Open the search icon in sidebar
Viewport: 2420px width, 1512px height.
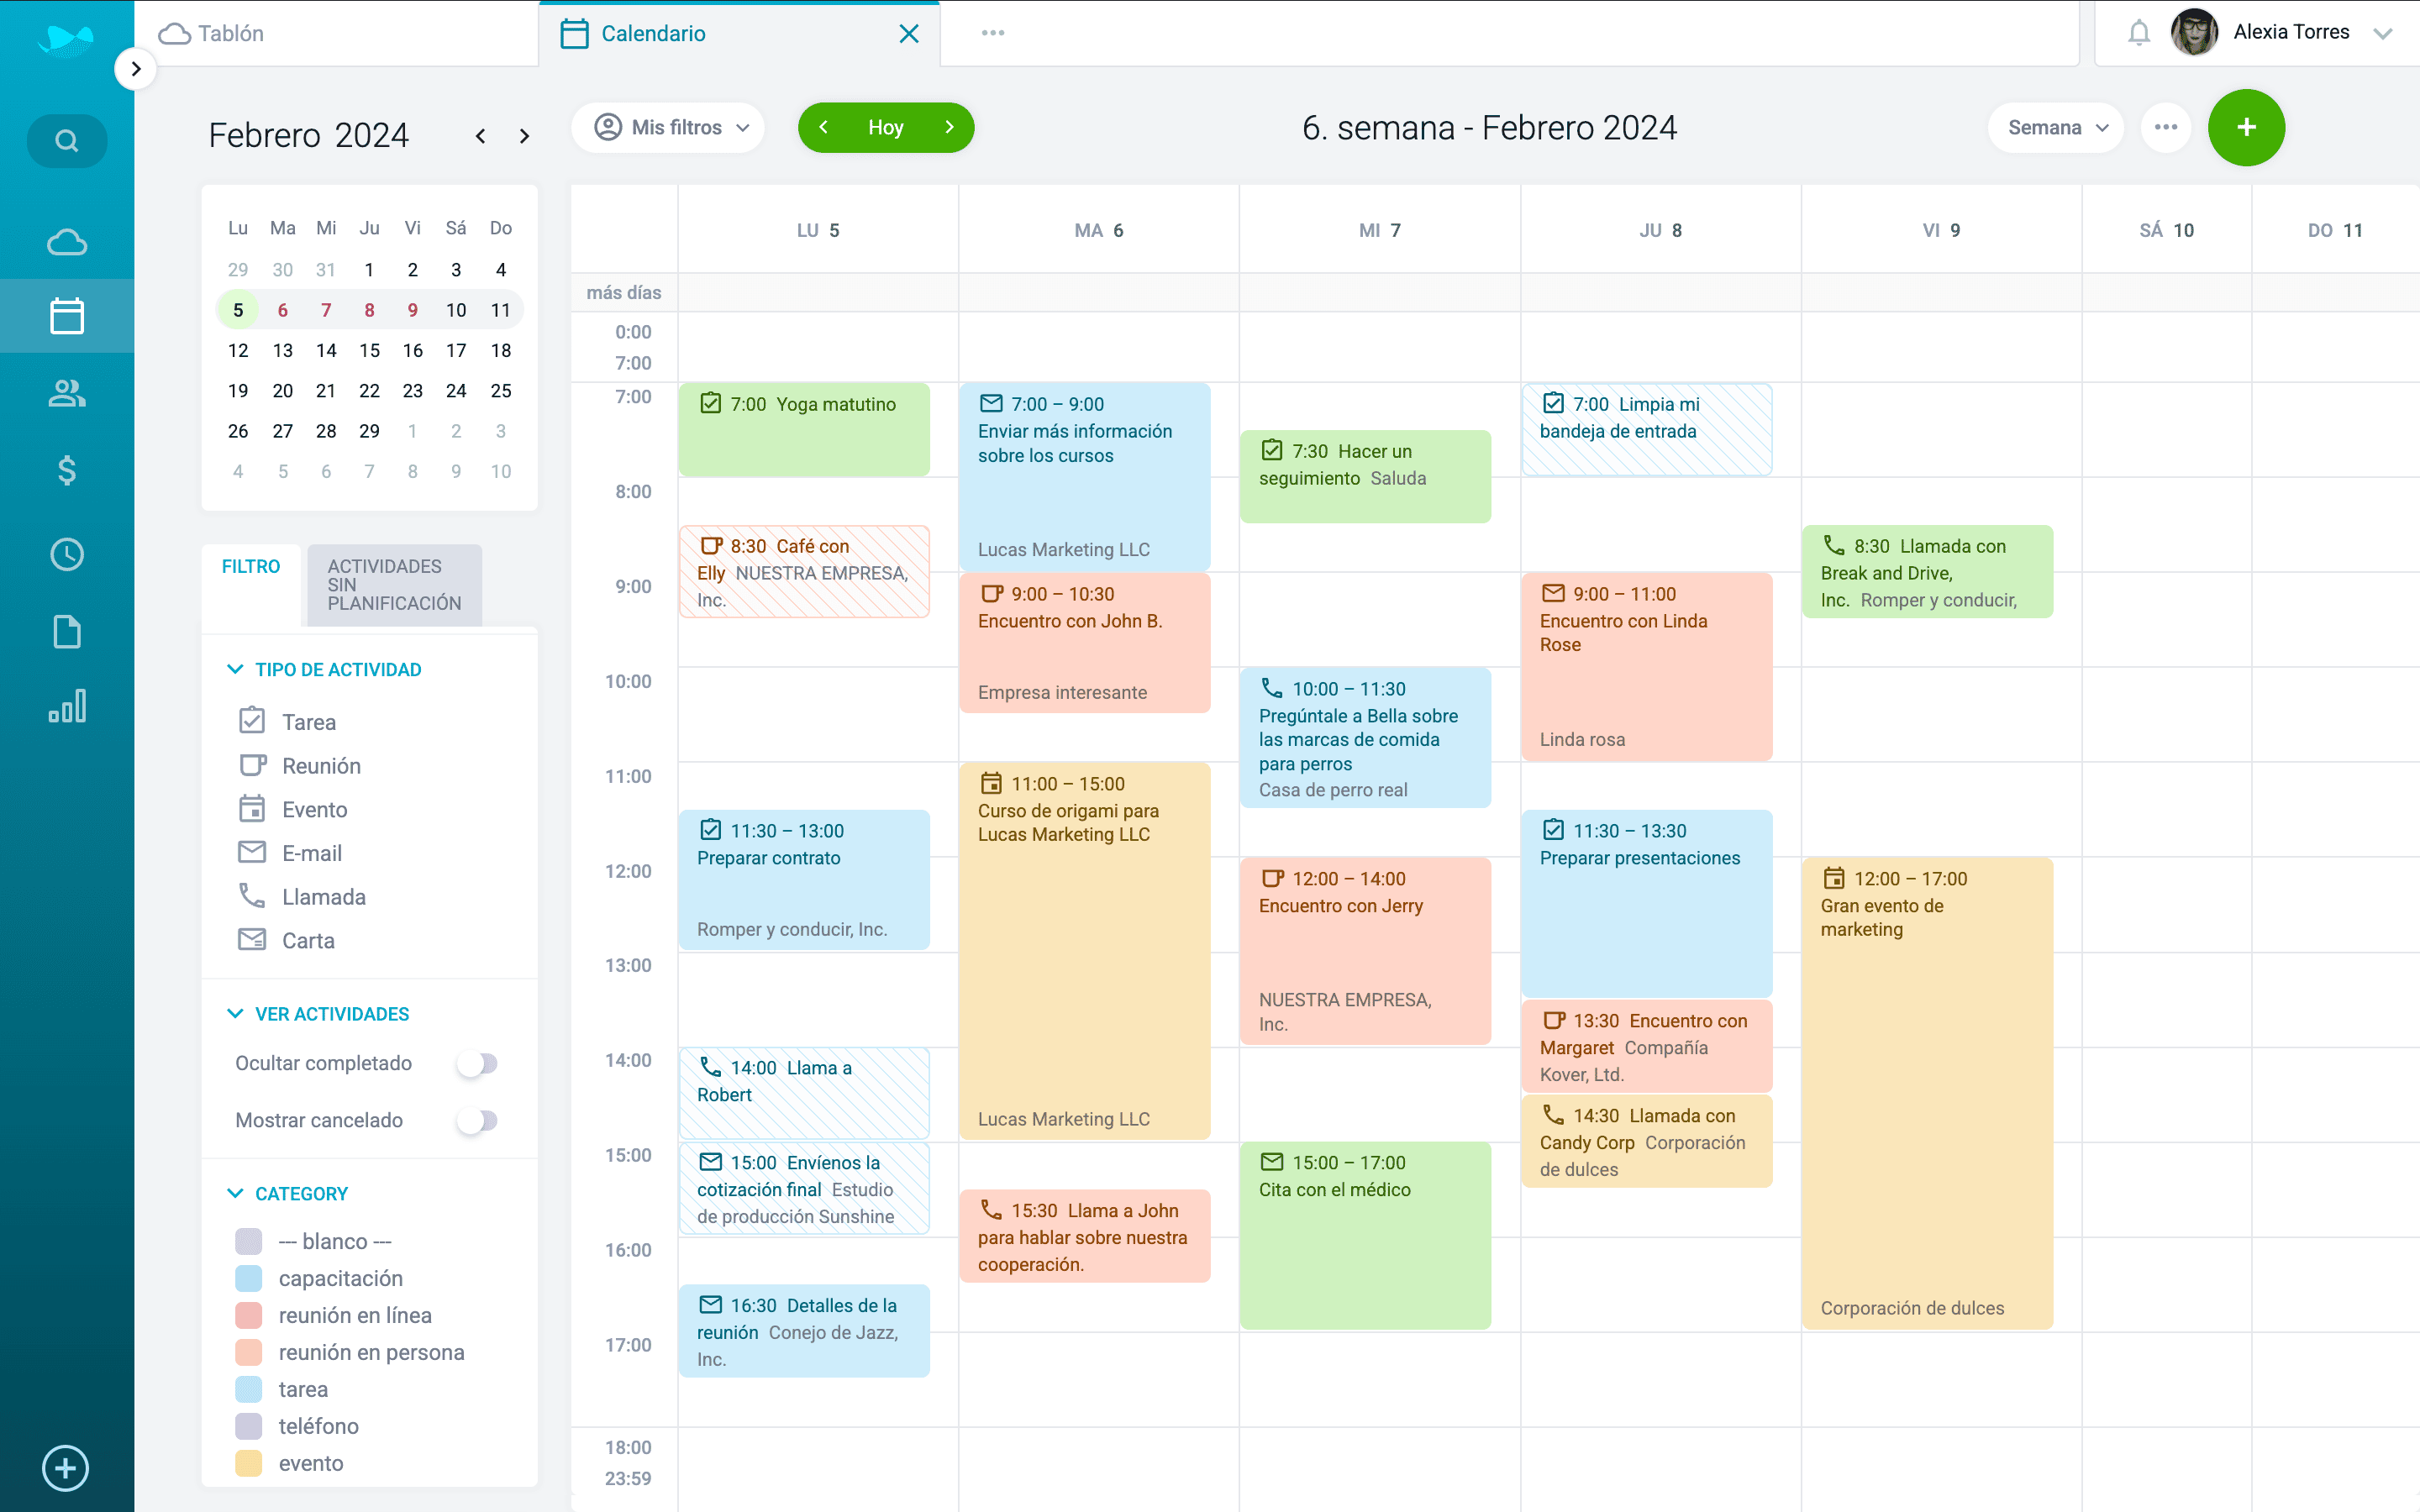66,140
